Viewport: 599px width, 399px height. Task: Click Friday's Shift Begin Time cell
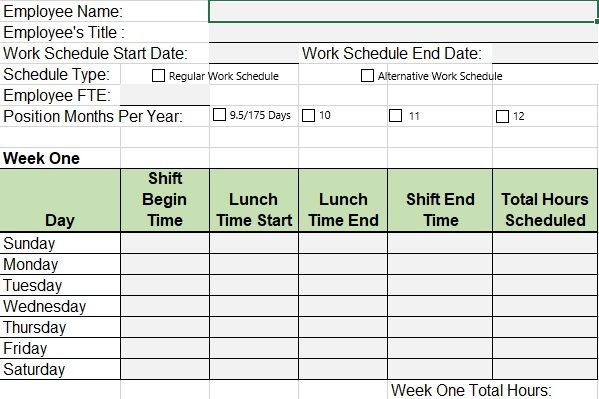pyautogui.click(x=165, y=348)
